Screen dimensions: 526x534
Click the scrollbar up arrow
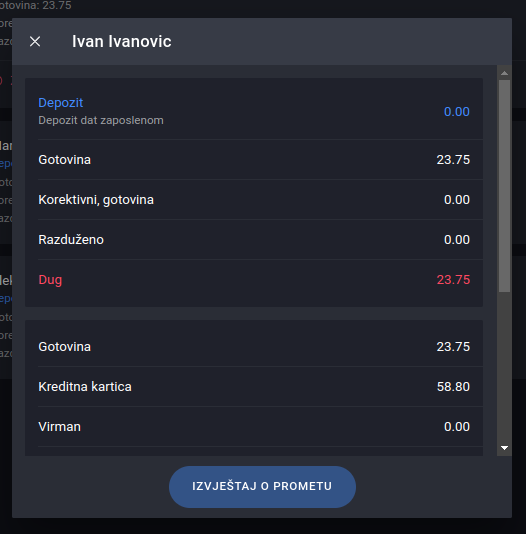(x=505, y=73)
